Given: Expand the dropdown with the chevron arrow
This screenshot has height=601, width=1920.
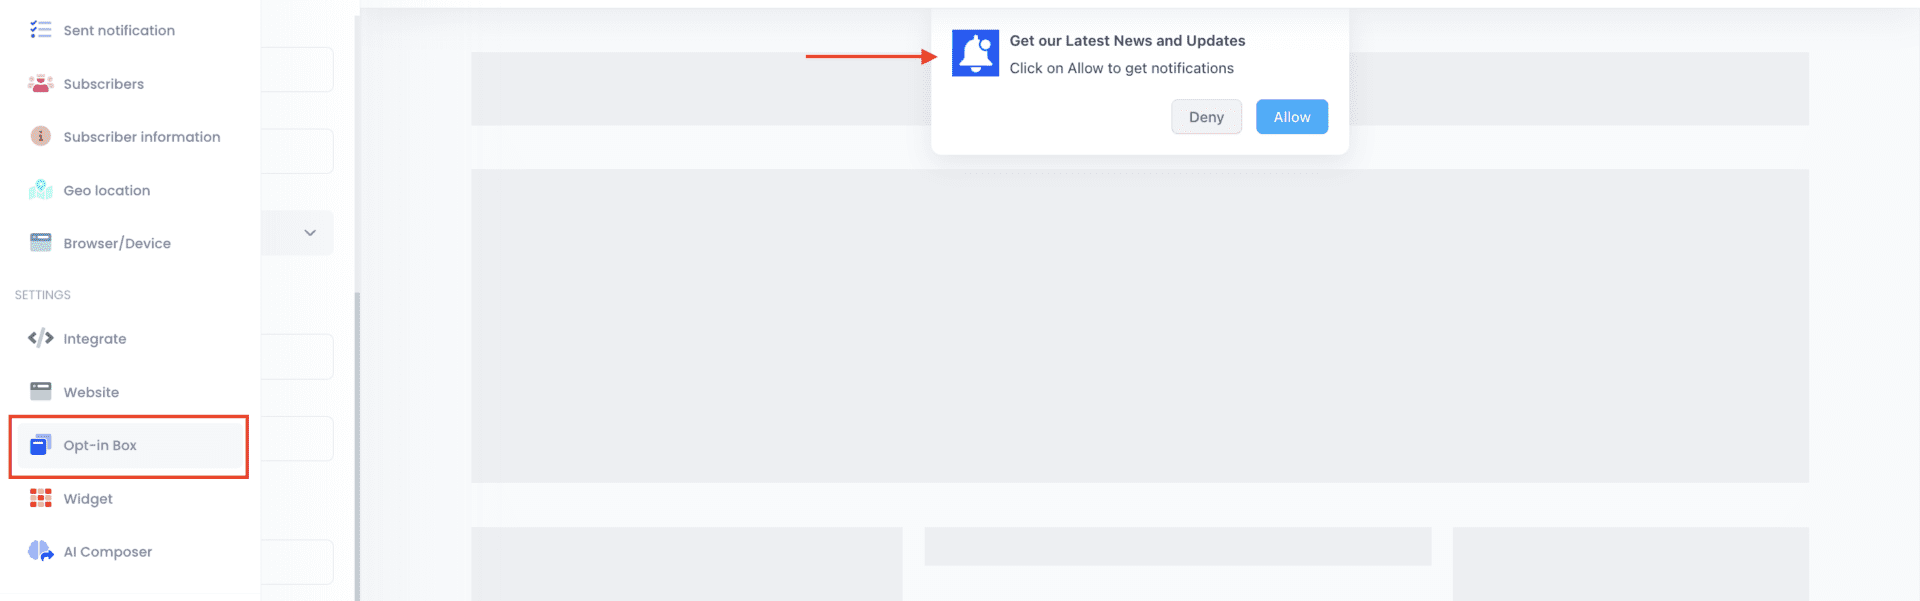Looking at the screenshot, I should click(310, 233).
